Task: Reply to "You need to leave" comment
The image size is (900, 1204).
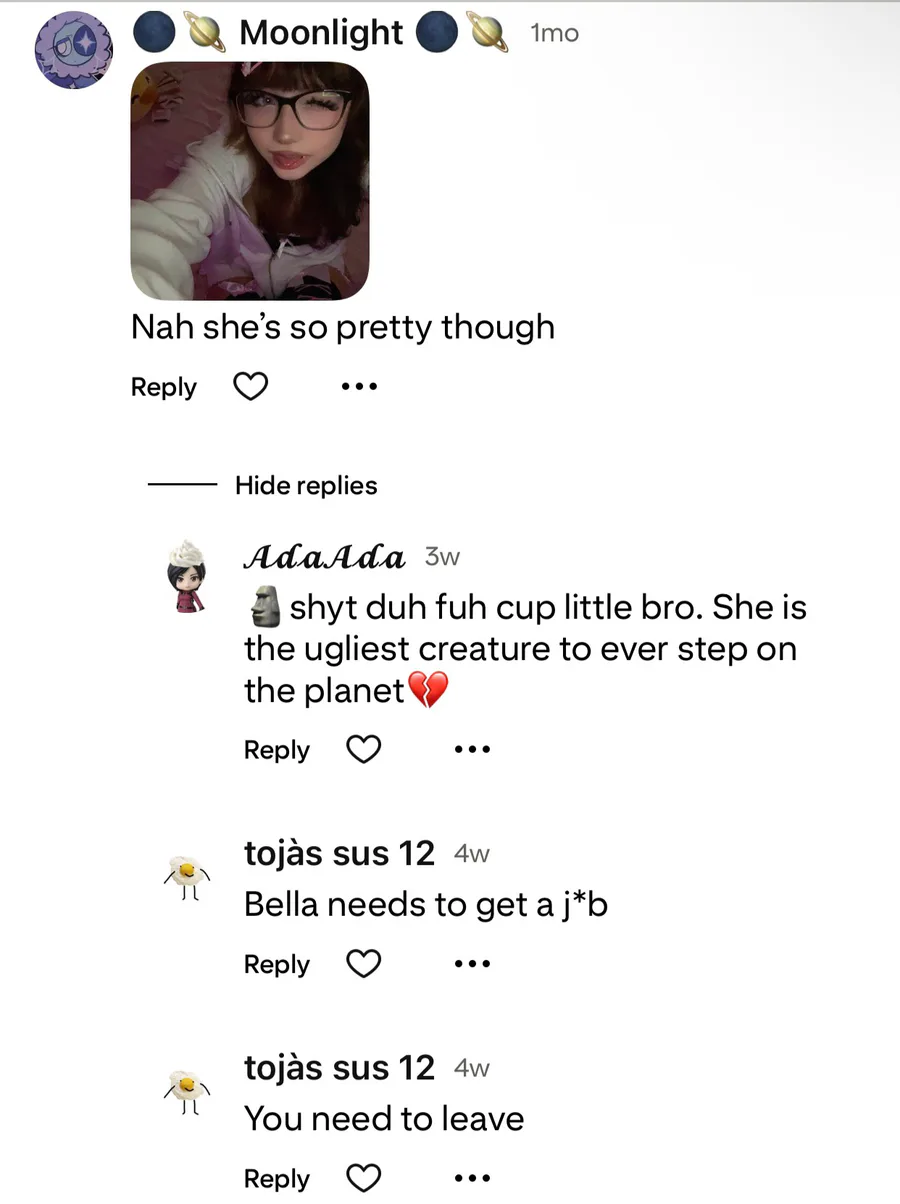Action: coord(277,1179)
